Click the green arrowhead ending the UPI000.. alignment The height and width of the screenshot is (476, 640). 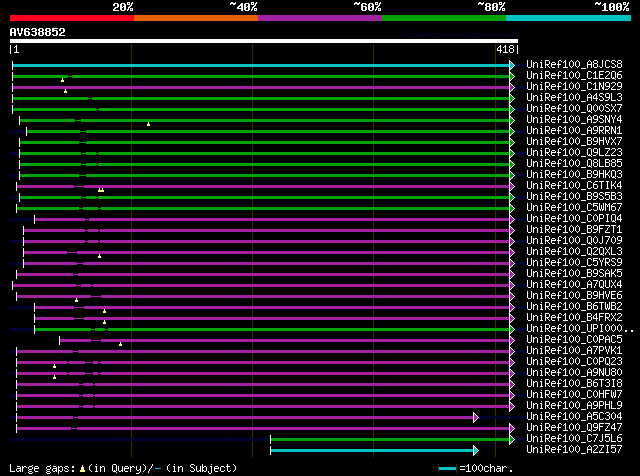(512, 329)
